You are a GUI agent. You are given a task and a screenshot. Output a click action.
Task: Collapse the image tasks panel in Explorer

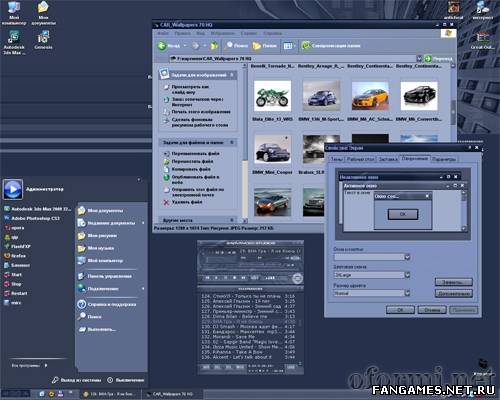coord(232,75)
